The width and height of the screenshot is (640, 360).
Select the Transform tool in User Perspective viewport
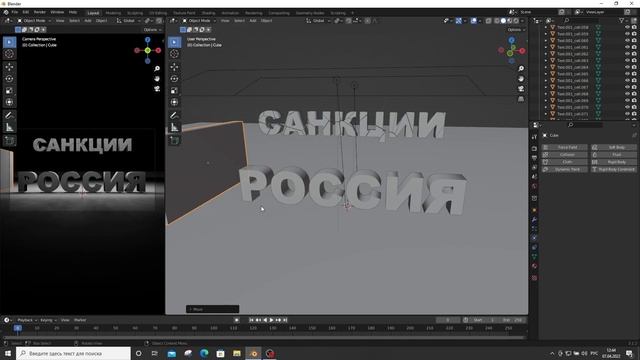pyautogui.click(x=174, y=102)
